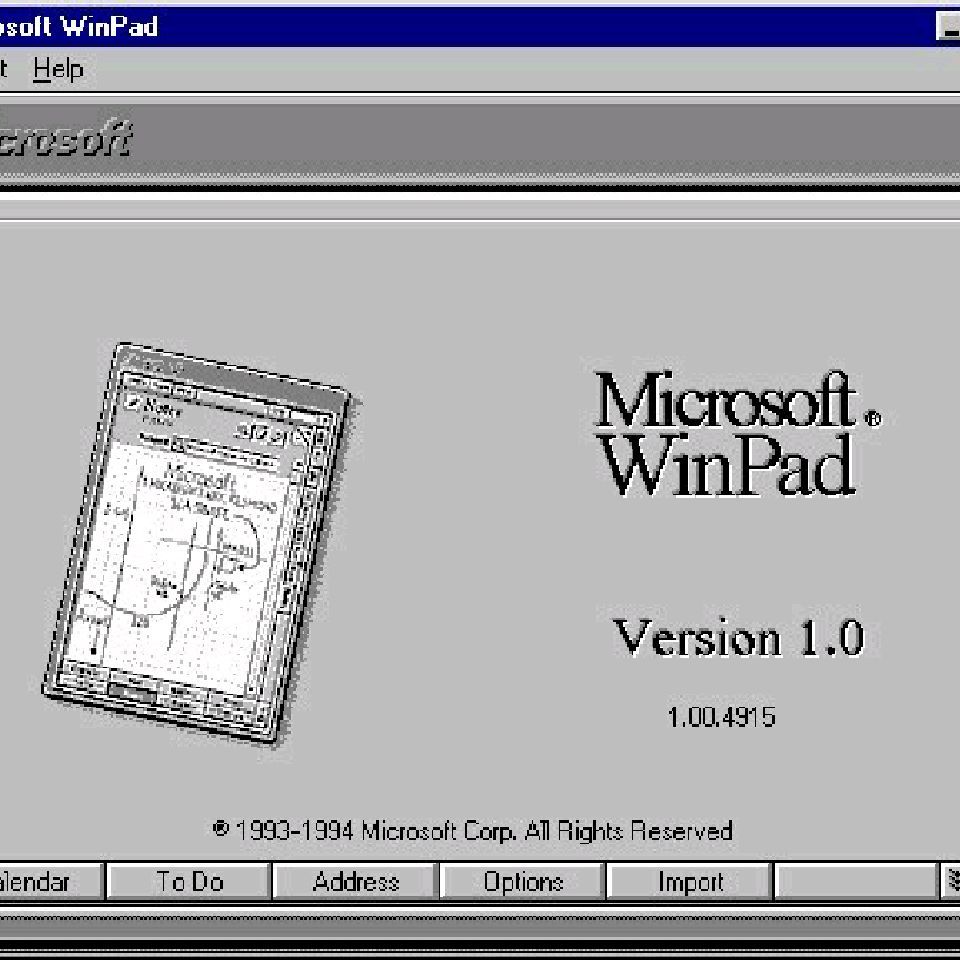Click the Calendar button in bottom bar
960x960 pixels.
tap(51, 882)
